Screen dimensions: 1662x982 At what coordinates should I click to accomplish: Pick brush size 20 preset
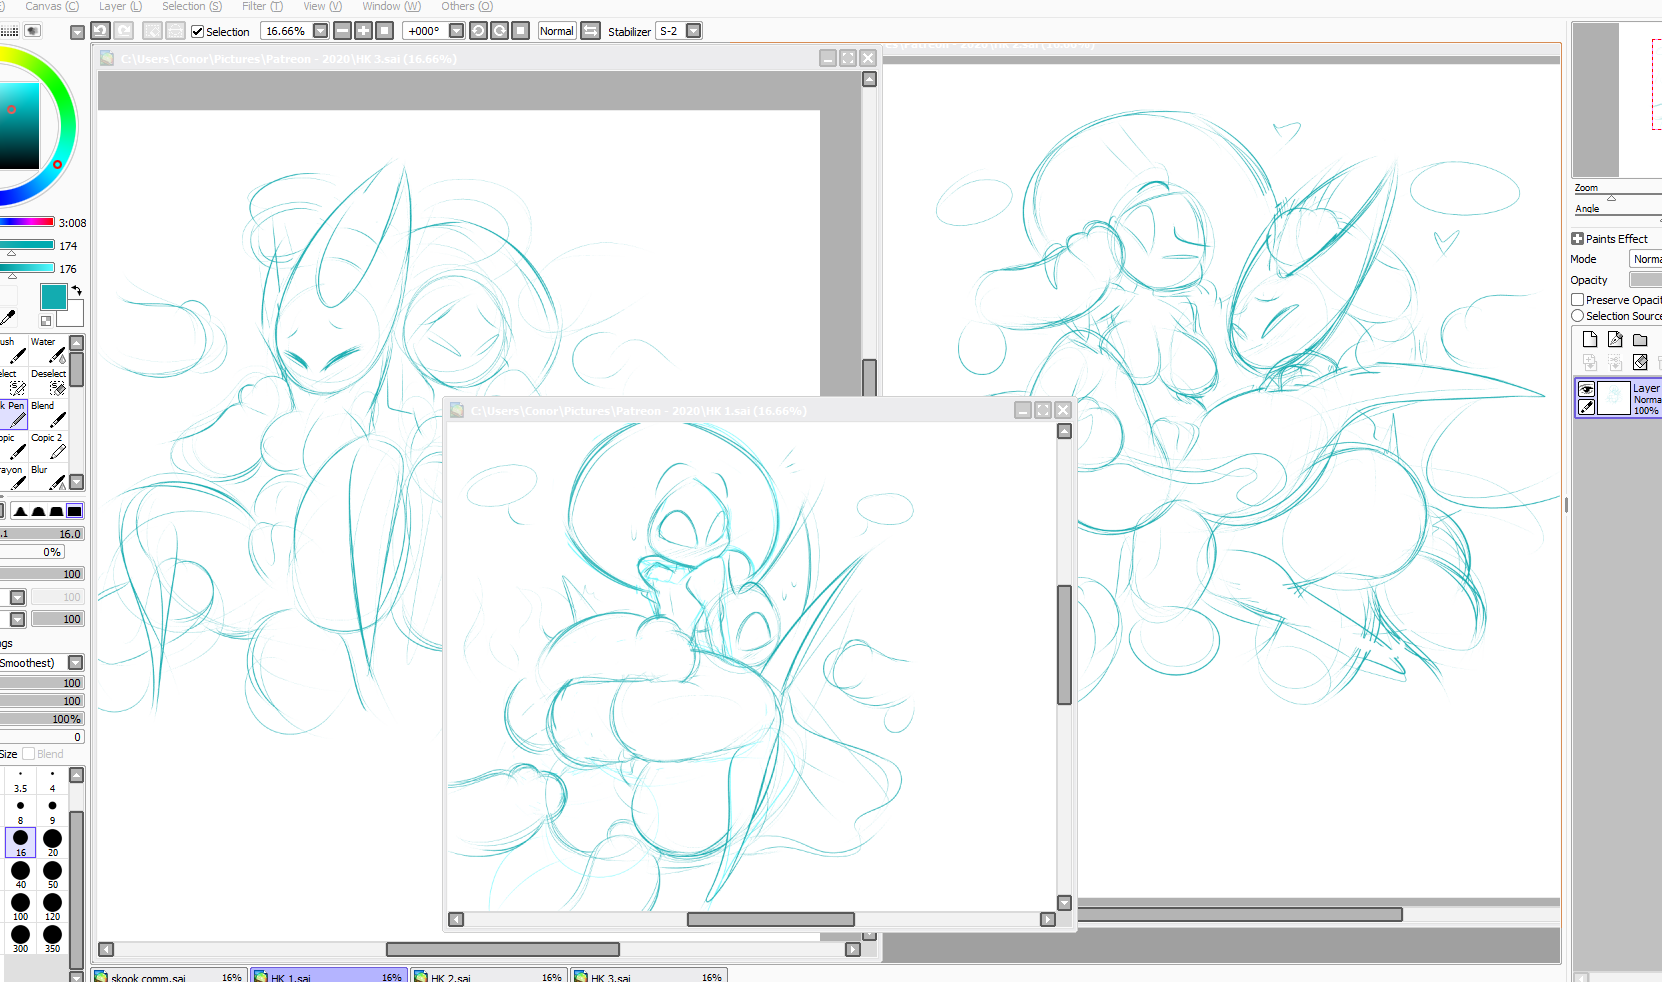(x=53, y=842)
